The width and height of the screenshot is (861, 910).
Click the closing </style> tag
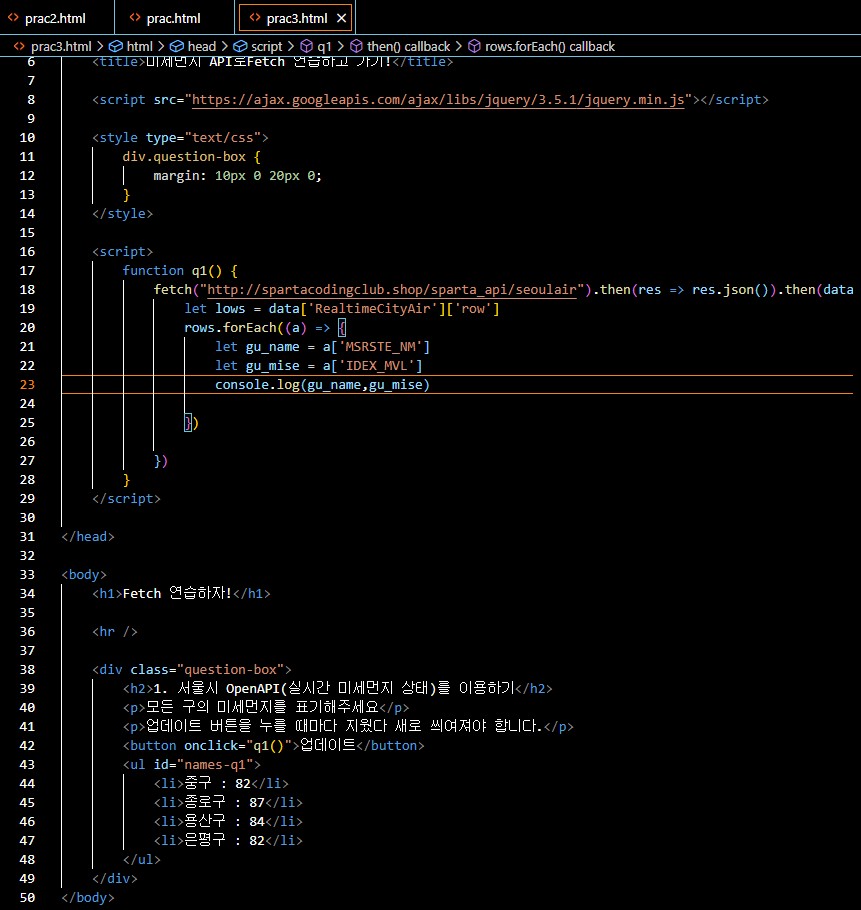click(x=122, y=214)
